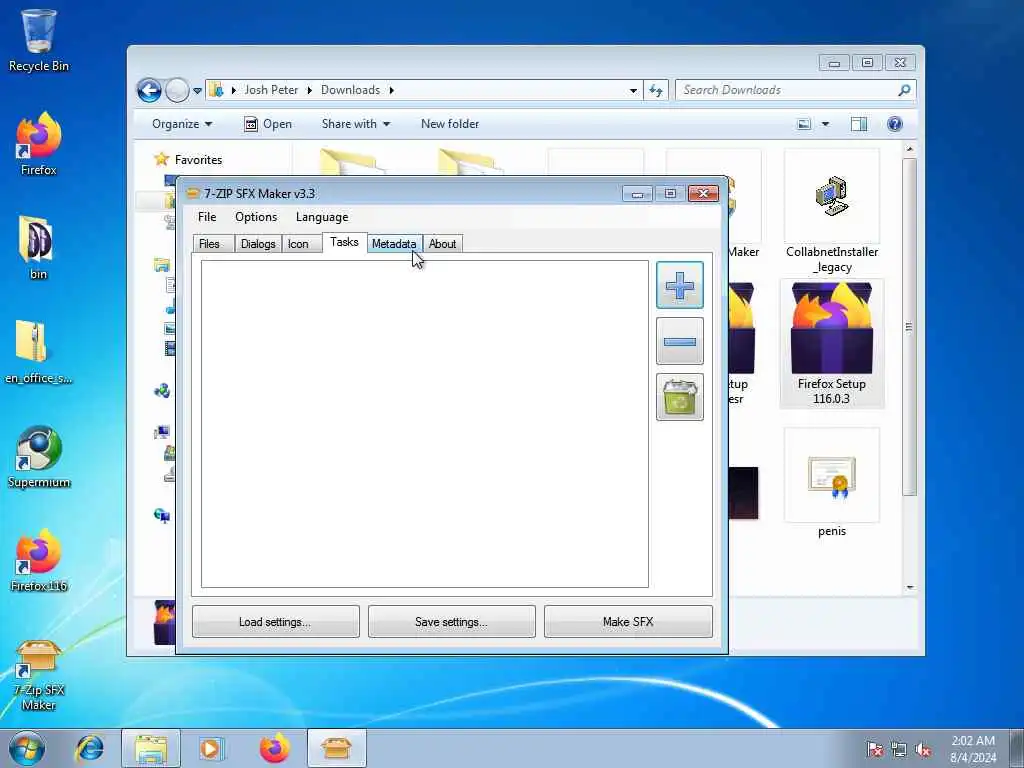Open Explorer help with the question mark icon
Image resolution: width=1024 pixels, height=768 pixels.
pos(895,124)
